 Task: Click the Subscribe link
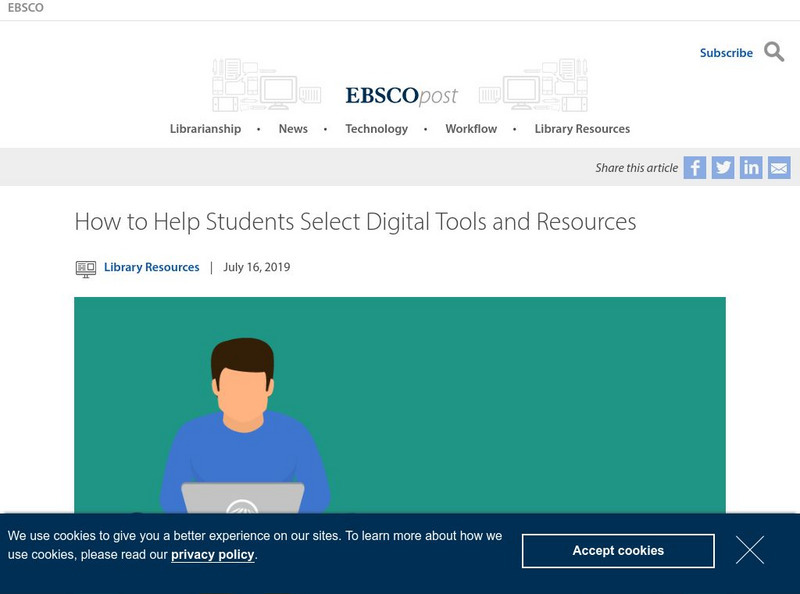pyautogui.click(x=726, y=53)
